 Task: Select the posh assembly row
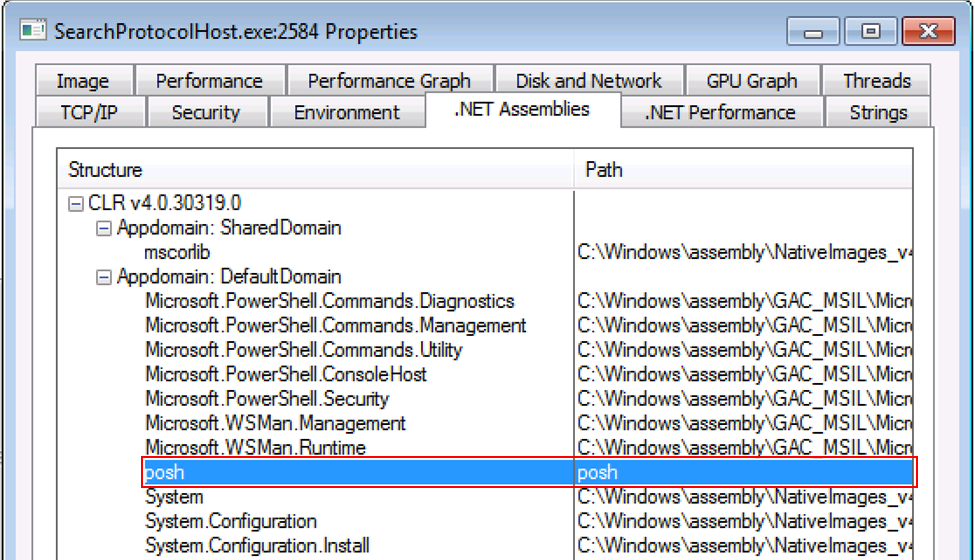click(x=165, y=473)
